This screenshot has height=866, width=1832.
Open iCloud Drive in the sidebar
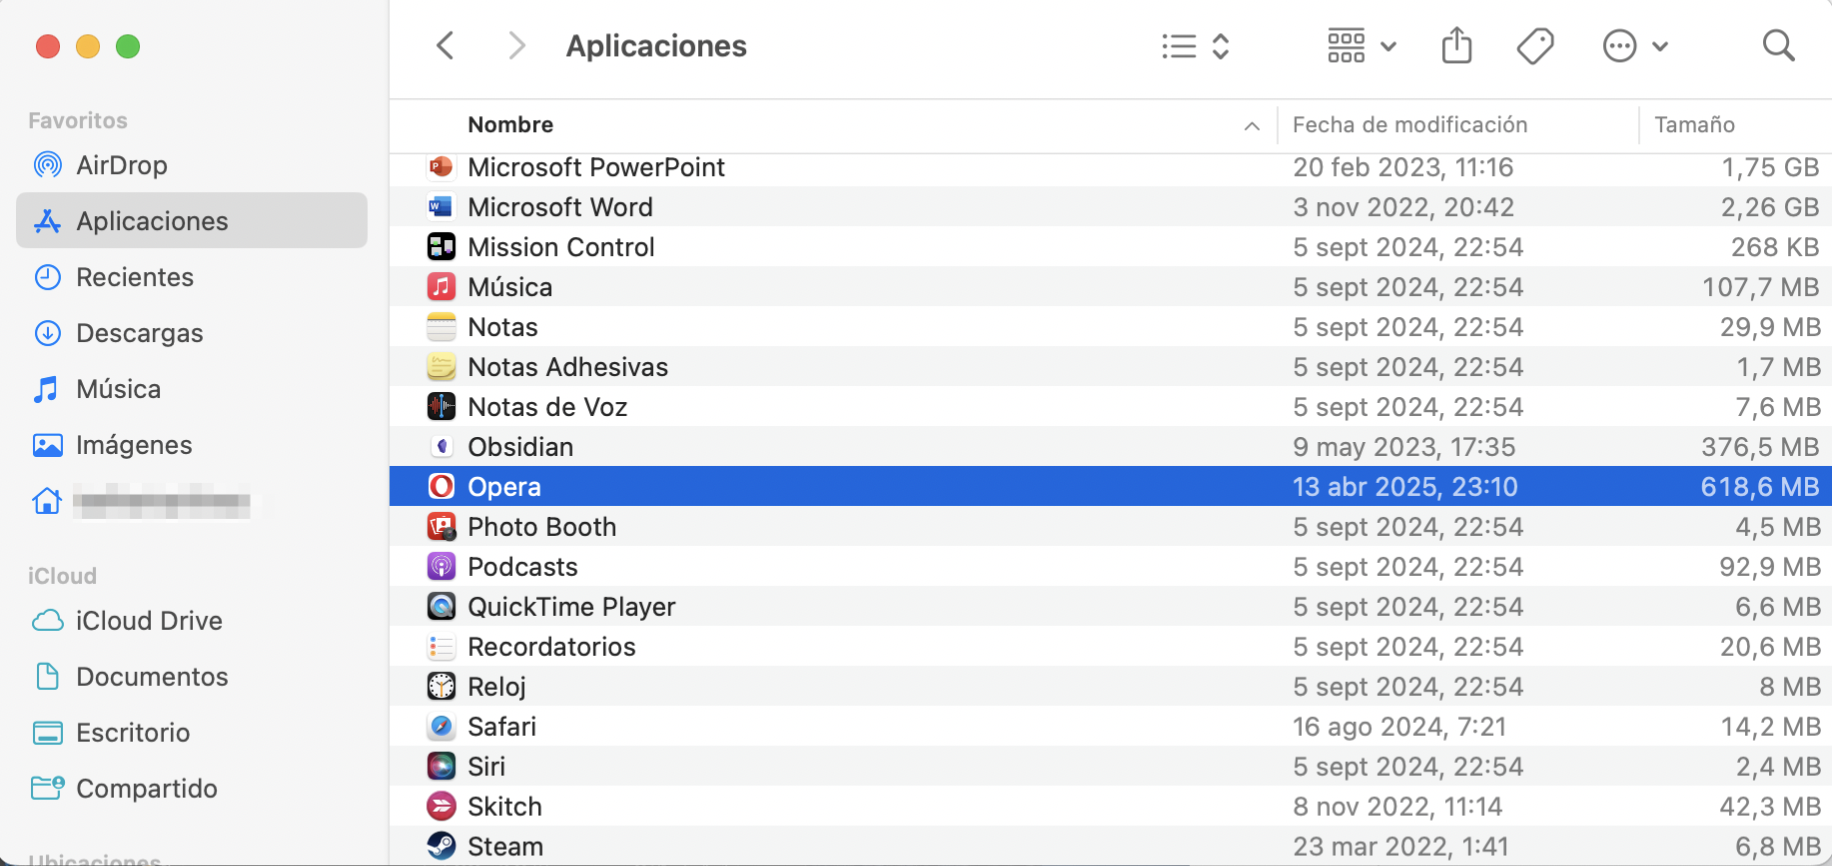(x=192, y=621)
